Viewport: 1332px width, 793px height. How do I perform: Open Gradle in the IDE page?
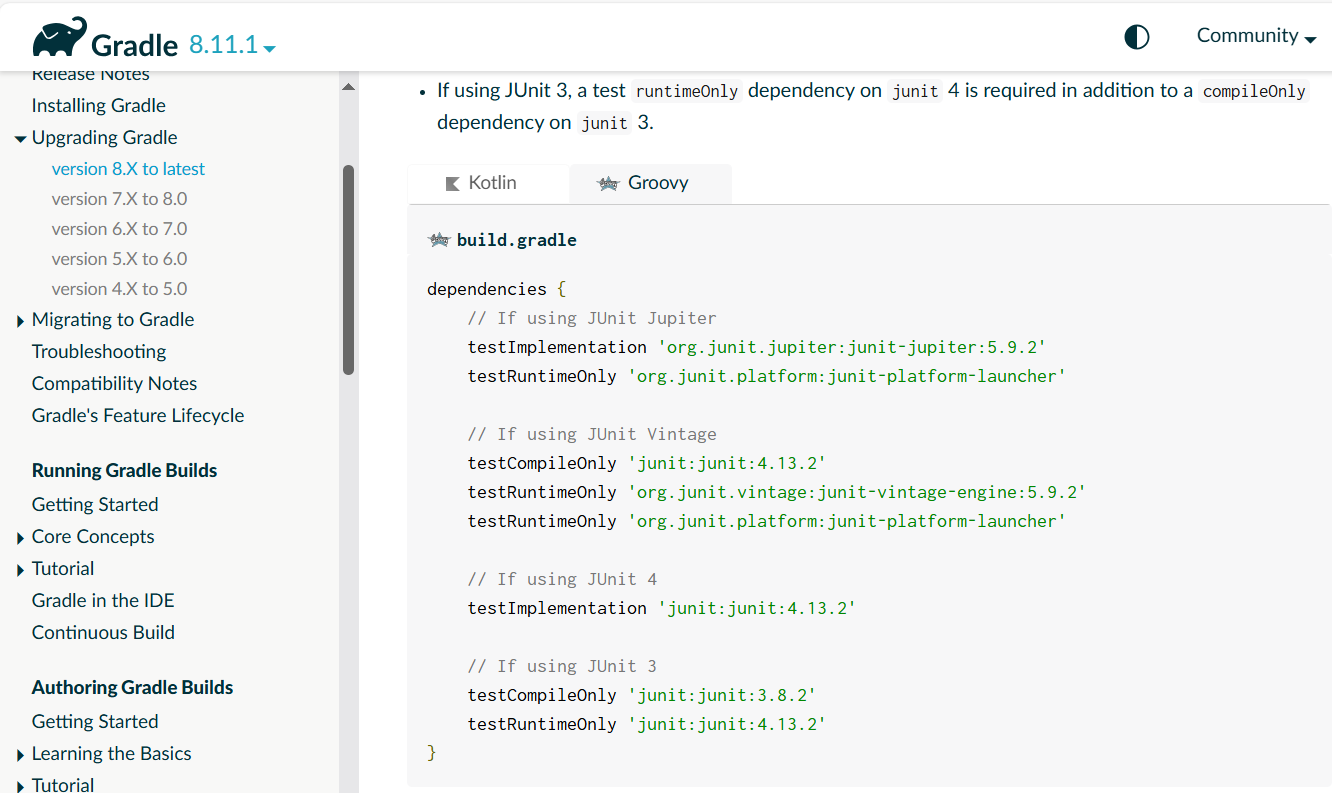click(x=103, y=600)
